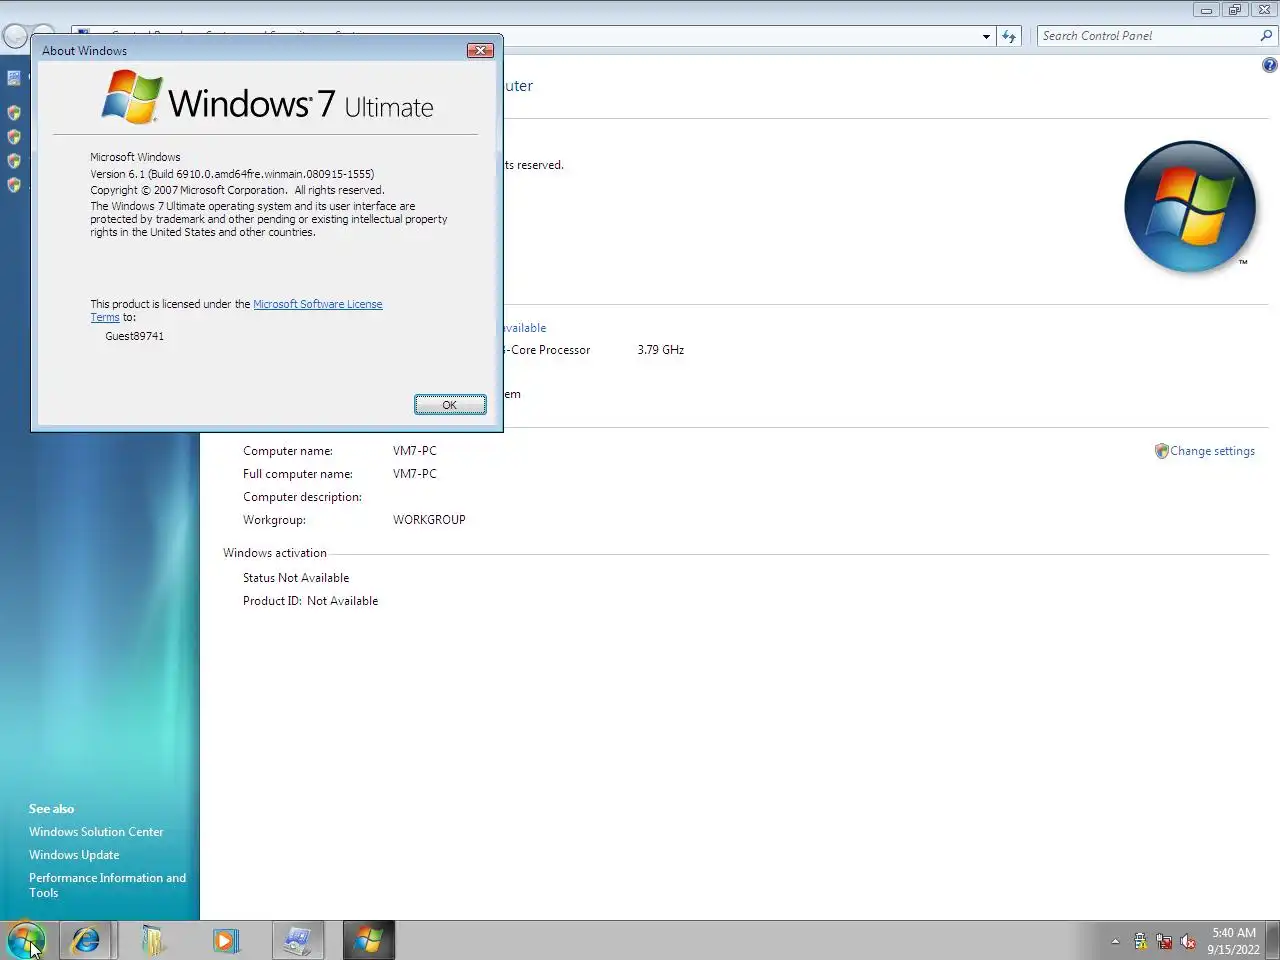Click the blue help question mark icon
Viewport: 1280px width, 960px height.
[1269, 65]
